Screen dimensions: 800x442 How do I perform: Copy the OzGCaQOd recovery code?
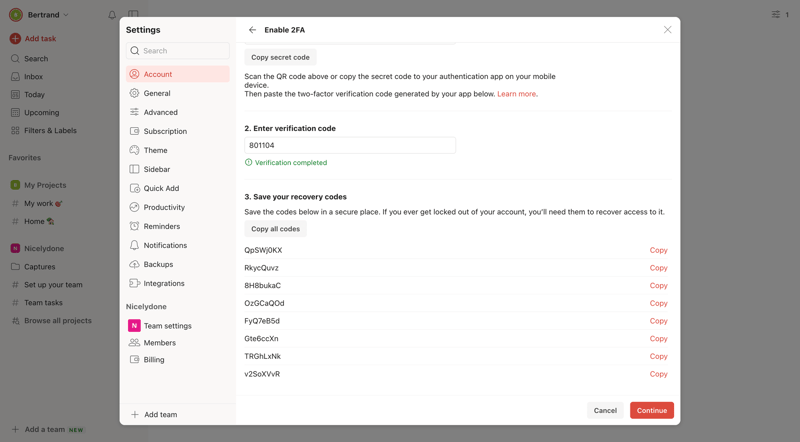pyautogui.click(x=658, y=303)
